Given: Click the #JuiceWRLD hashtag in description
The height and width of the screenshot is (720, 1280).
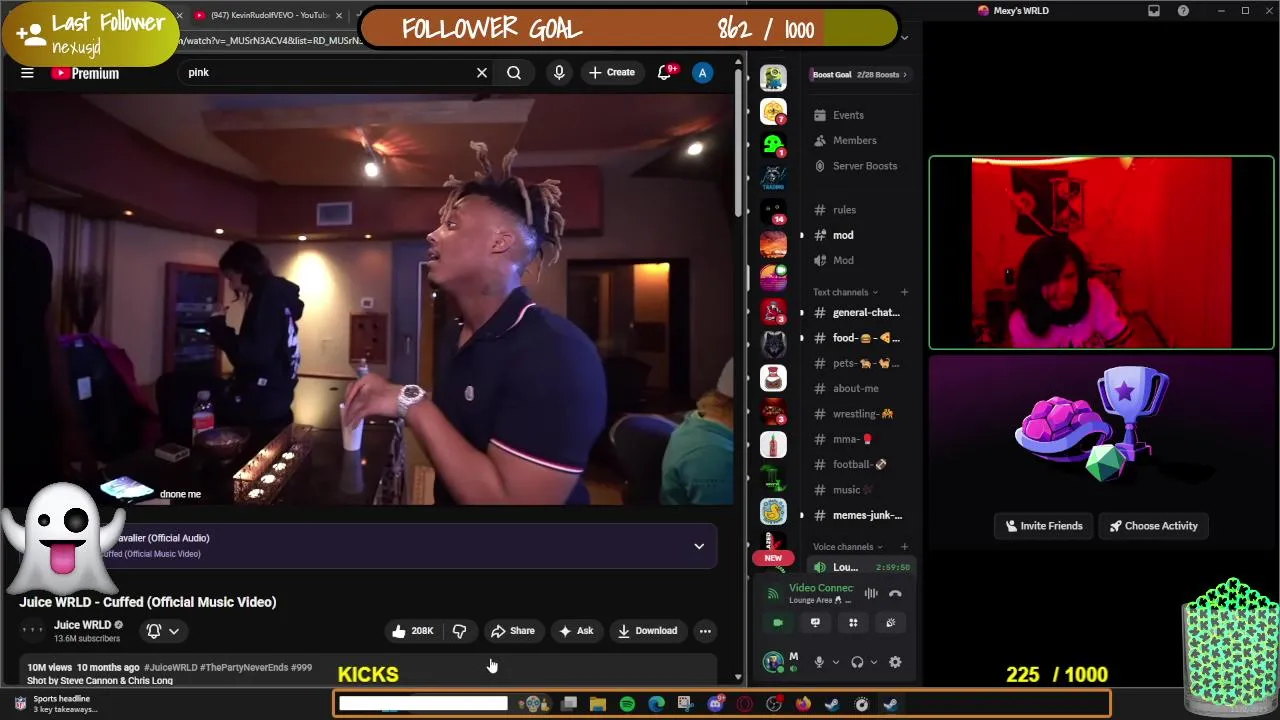Looking at the screenshot, I should (171, 667).
